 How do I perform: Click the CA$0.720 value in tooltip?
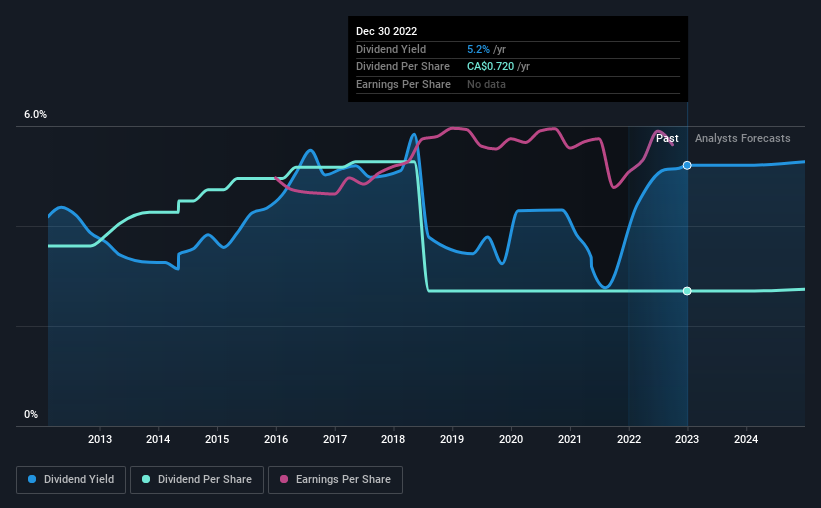pos(491,67)
